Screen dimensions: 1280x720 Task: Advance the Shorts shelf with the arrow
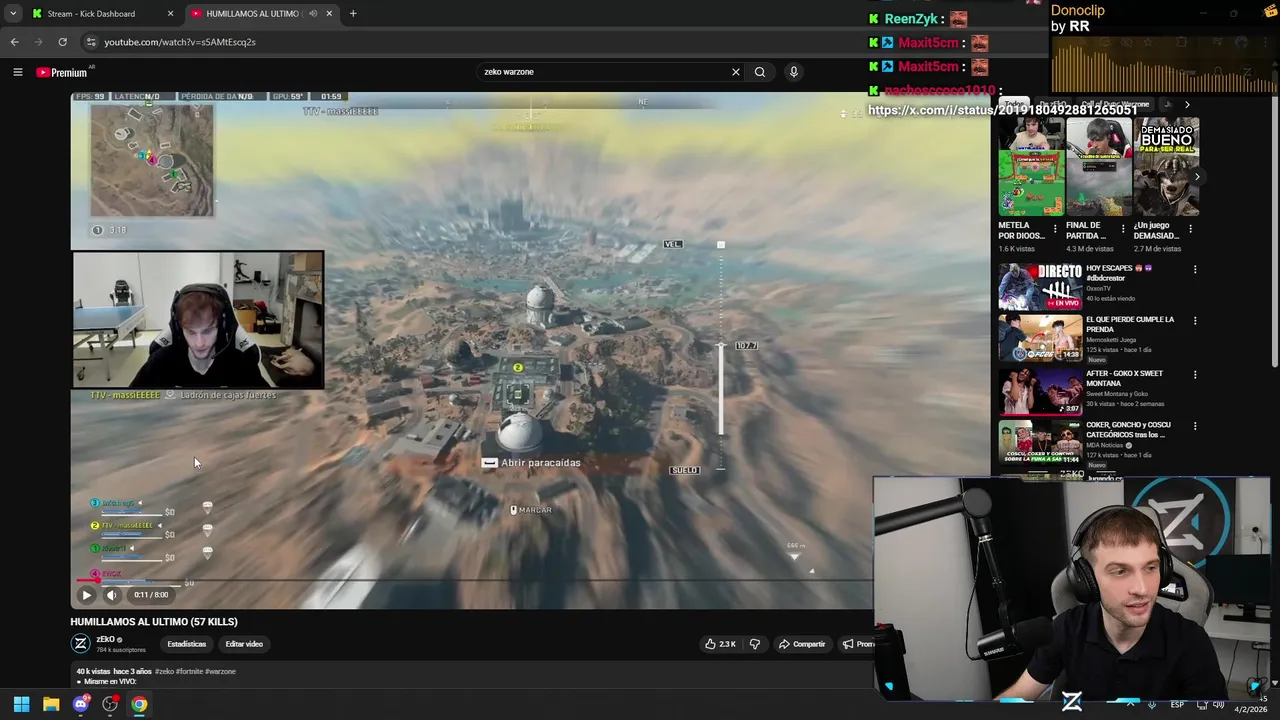pyautogui.click(x=1197, y=177)
